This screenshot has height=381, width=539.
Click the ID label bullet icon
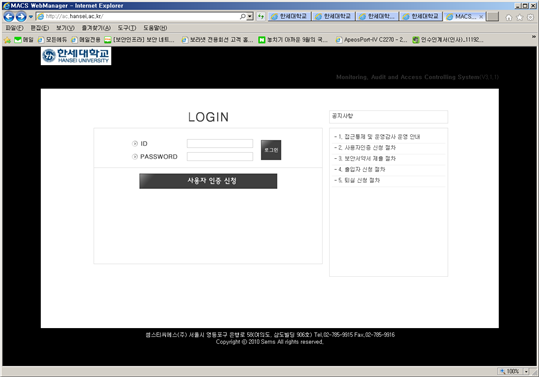[135, 143]
